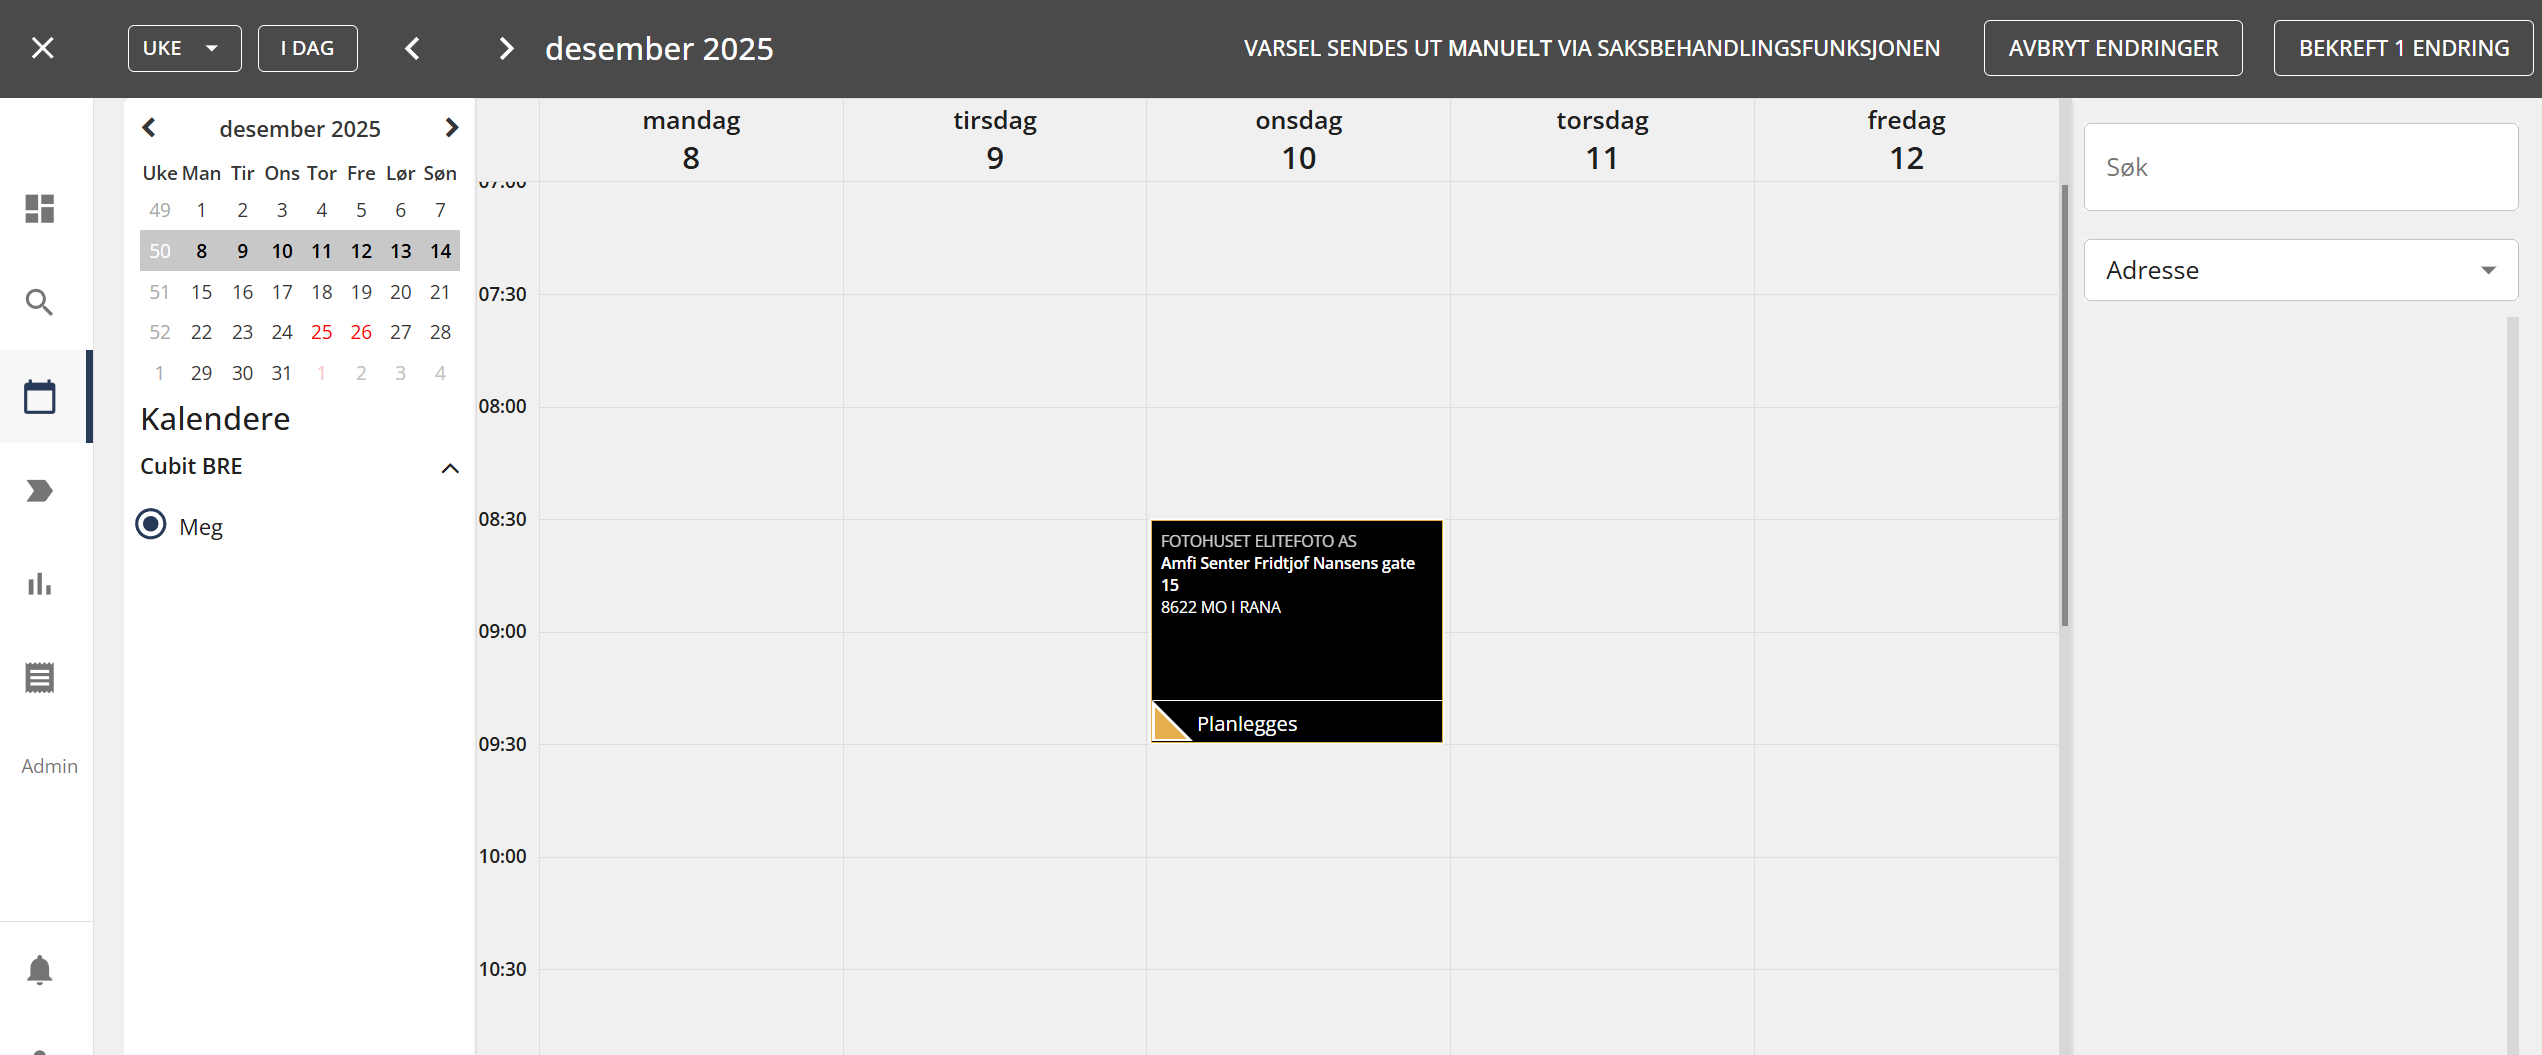Select December 7 in mini calendar

440,210
